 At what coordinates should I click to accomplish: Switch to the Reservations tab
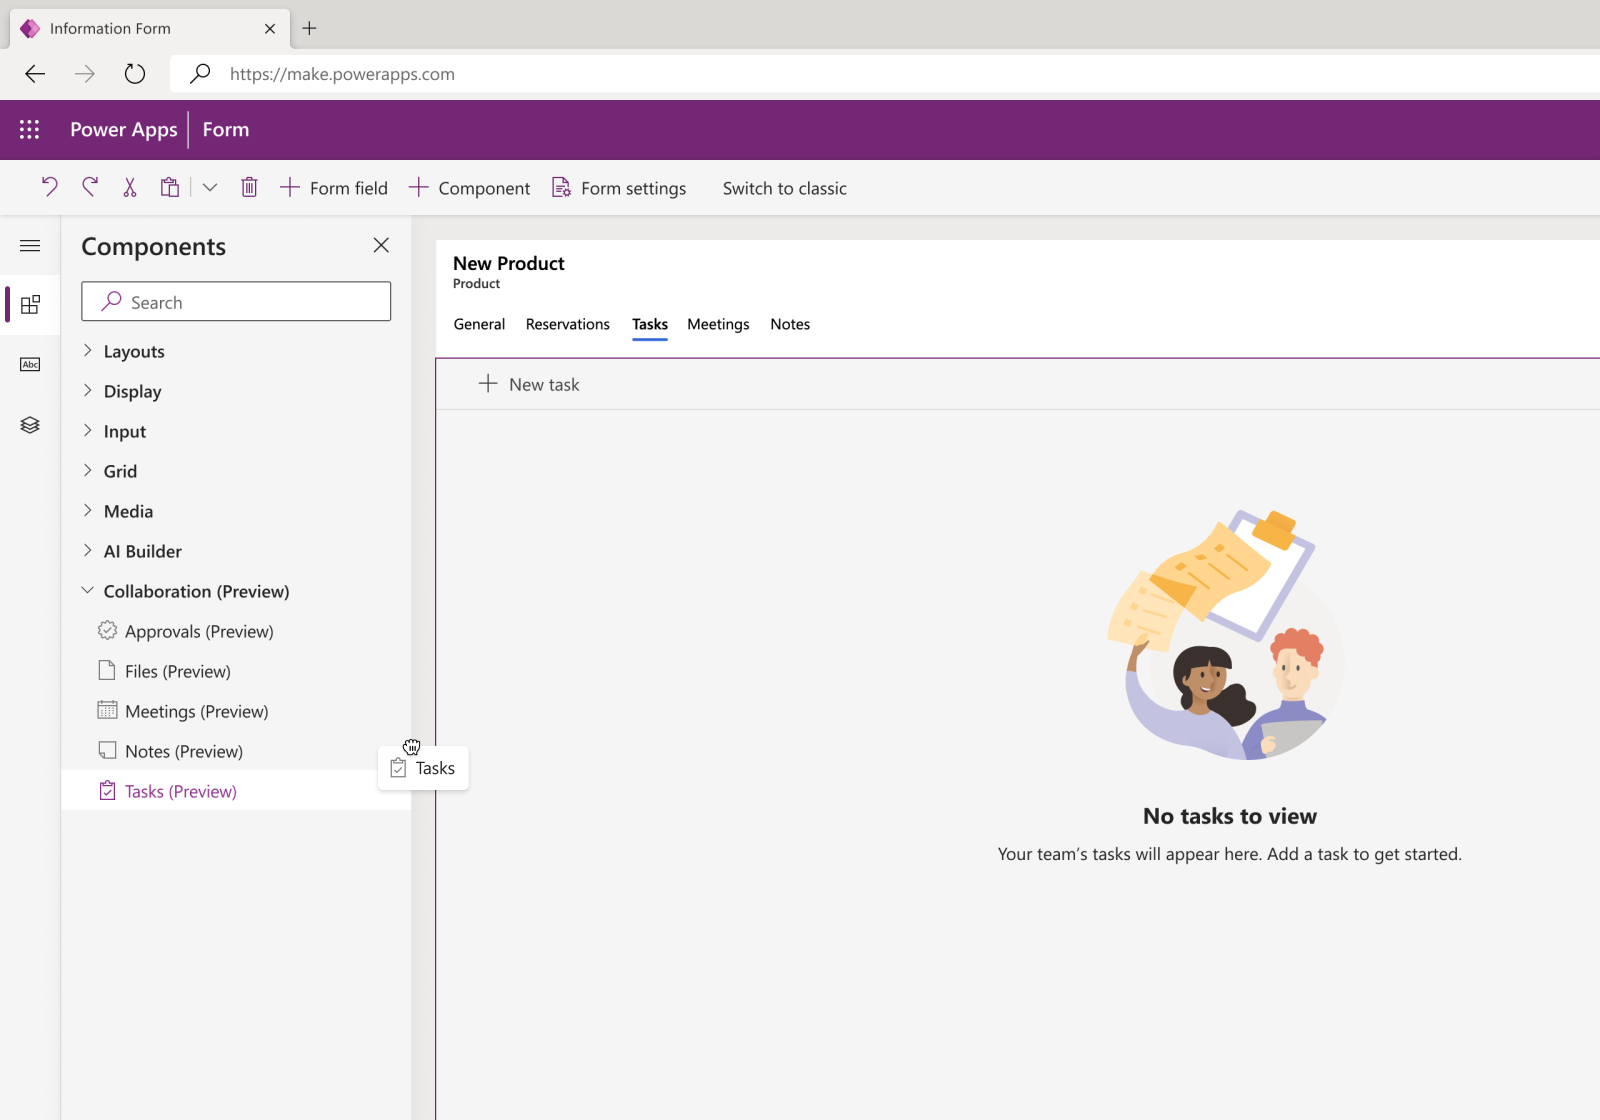(x=567, y=324)
